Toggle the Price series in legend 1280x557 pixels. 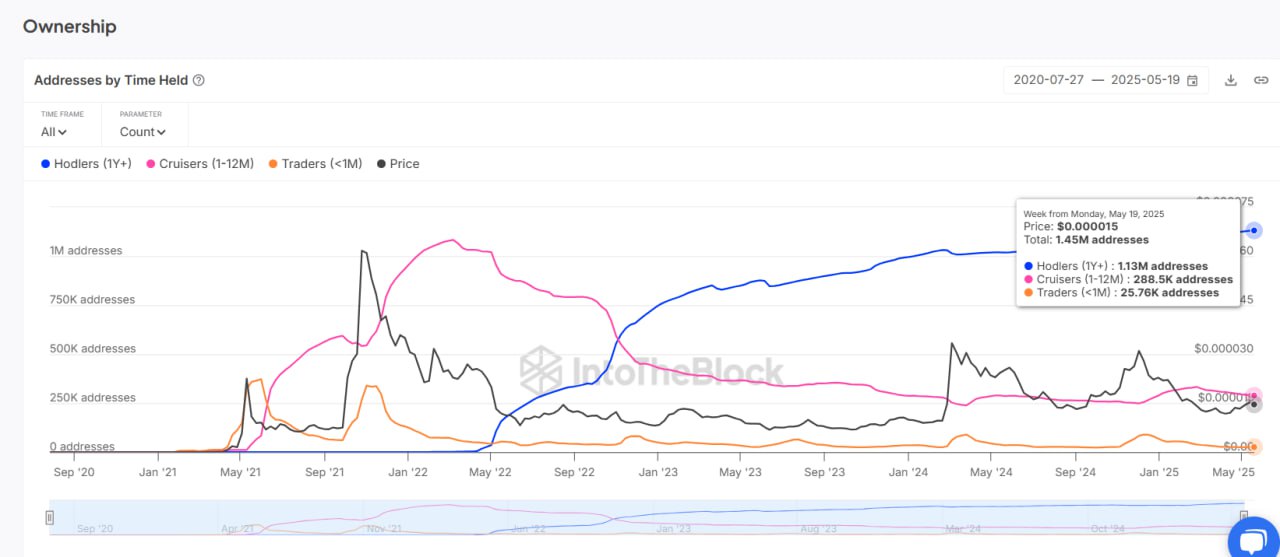pos(398,163)
